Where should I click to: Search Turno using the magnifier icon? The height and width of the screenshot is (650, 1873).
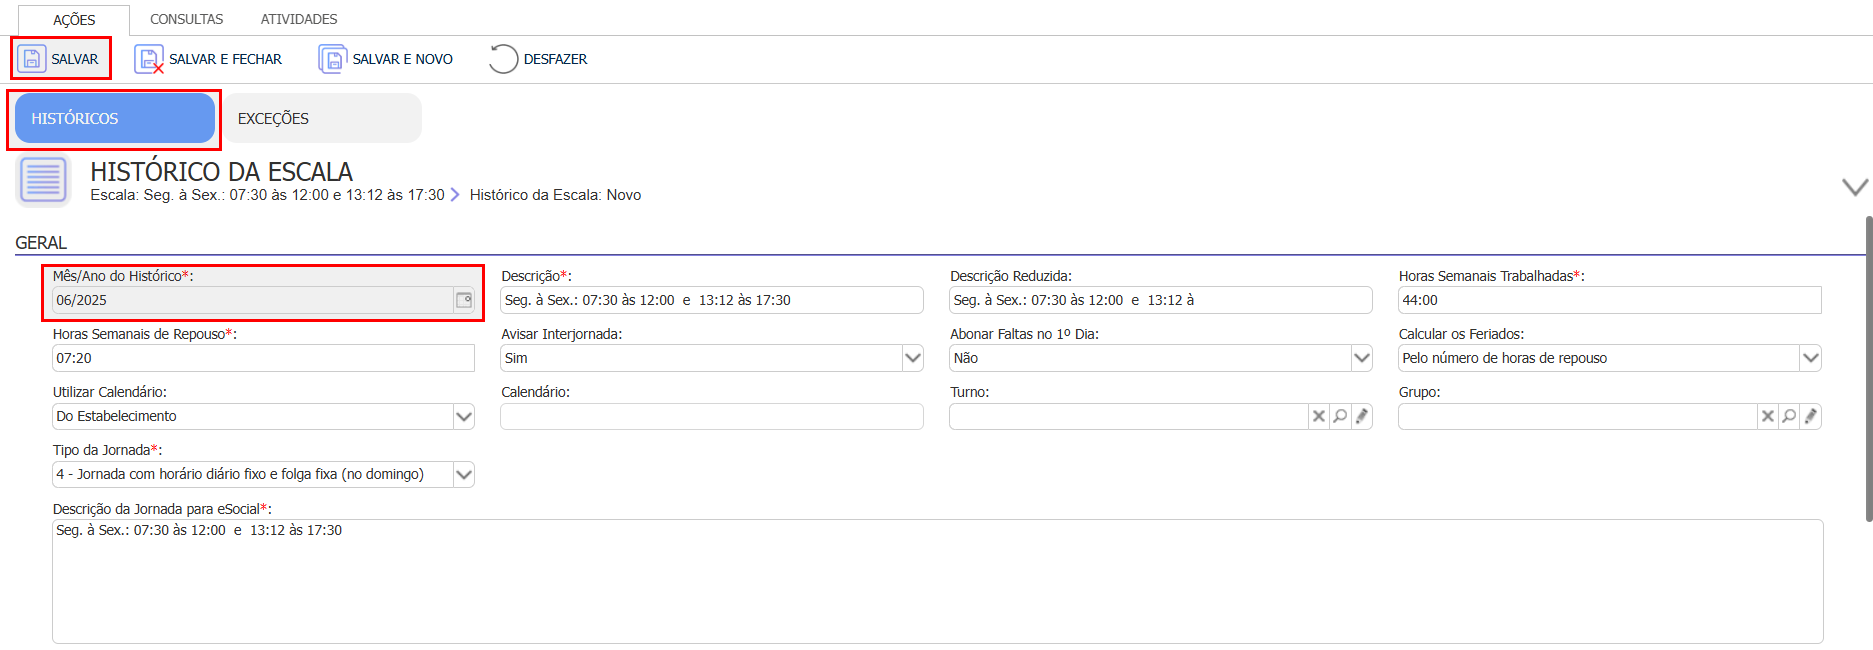point(1340,417)
